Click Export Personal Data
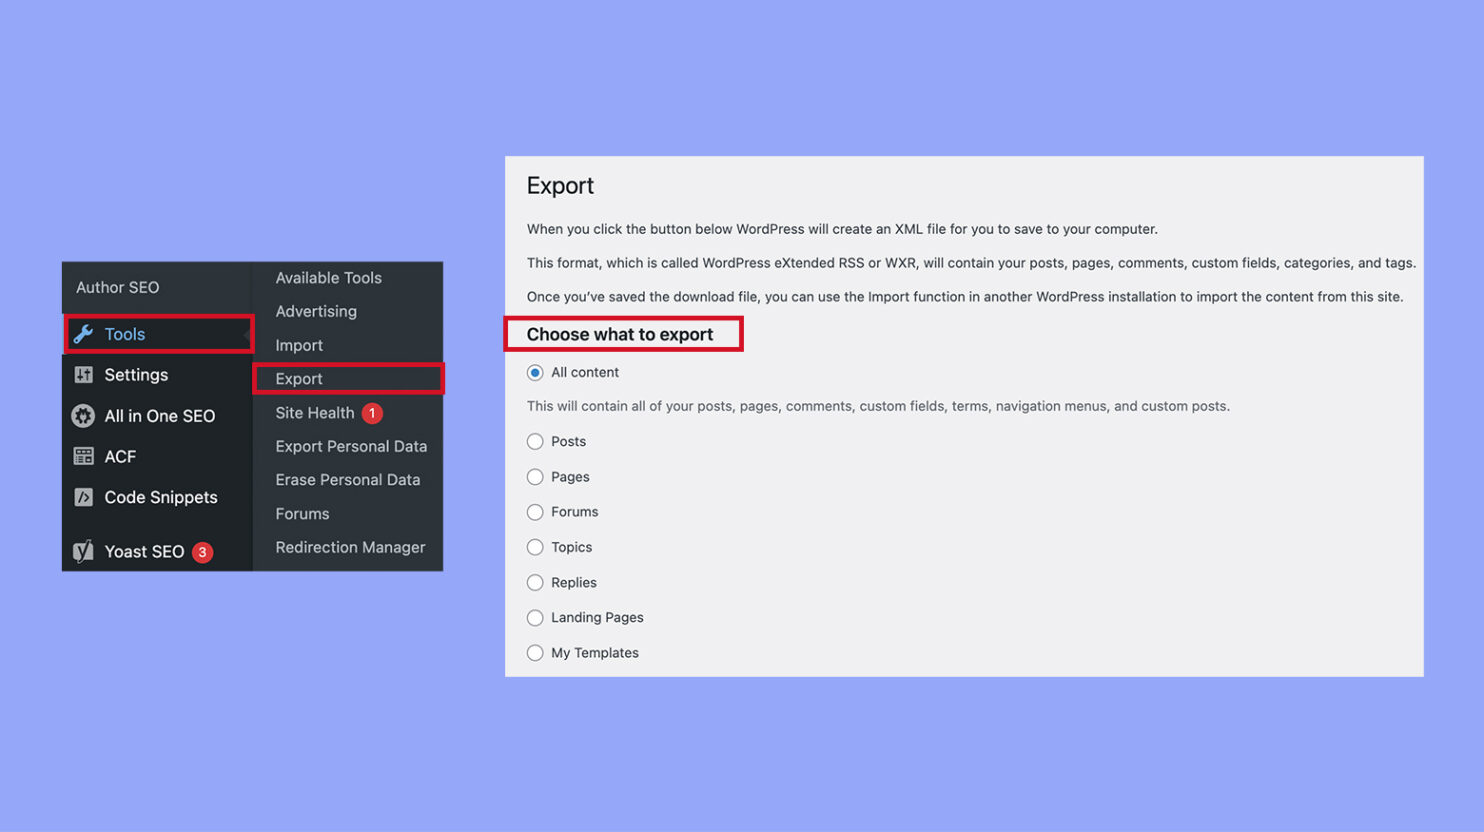Image resolution: width=1484 pixels, height=832 pixels. pyautogui.click(x=350, y=446)
